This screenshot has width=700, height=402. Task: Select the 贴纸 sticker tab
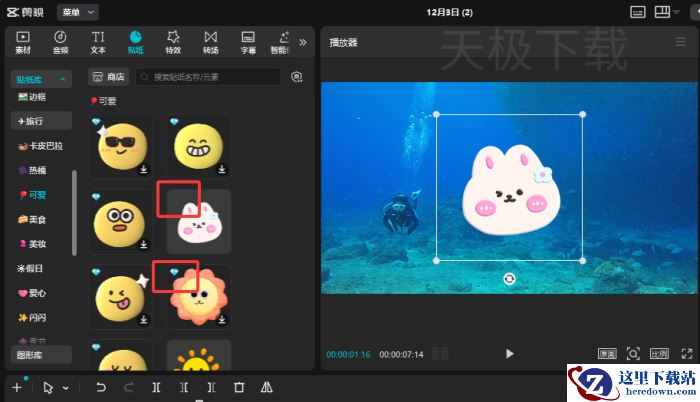(135, 42)
